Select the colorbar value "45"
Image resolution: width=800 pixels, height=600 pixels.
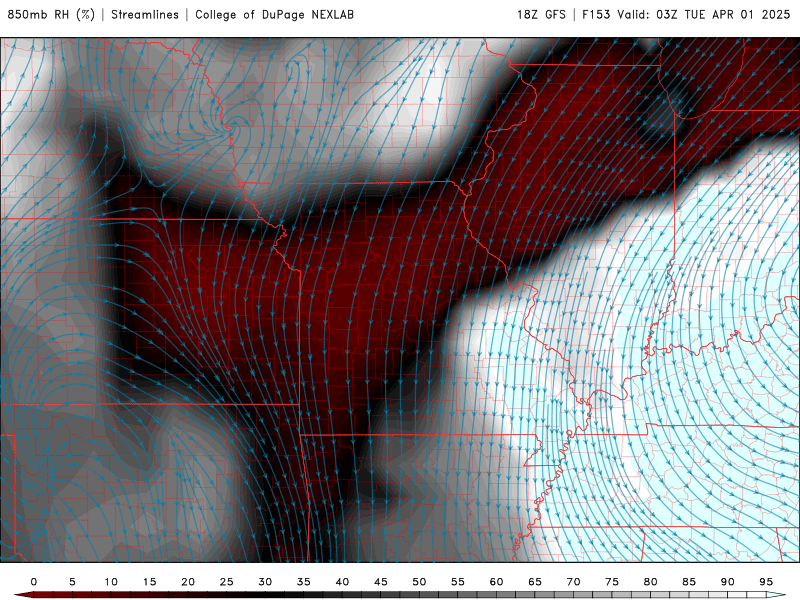[x=381, y=582]
